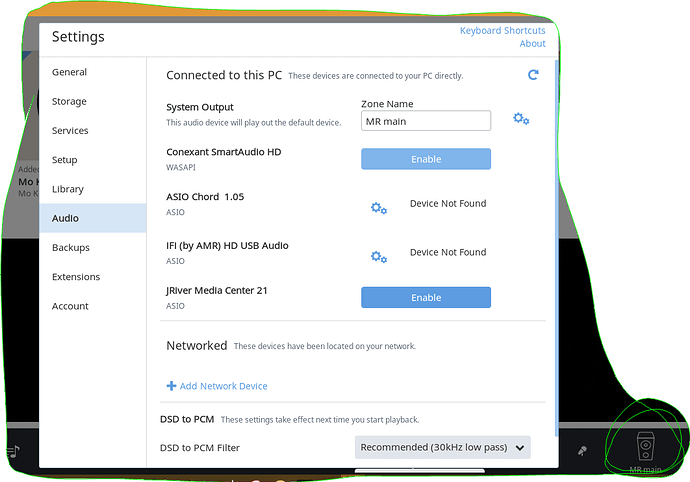Open the Extensions settings tab
This screenshot has height=482, width=690.
click(x=92, y=276)
